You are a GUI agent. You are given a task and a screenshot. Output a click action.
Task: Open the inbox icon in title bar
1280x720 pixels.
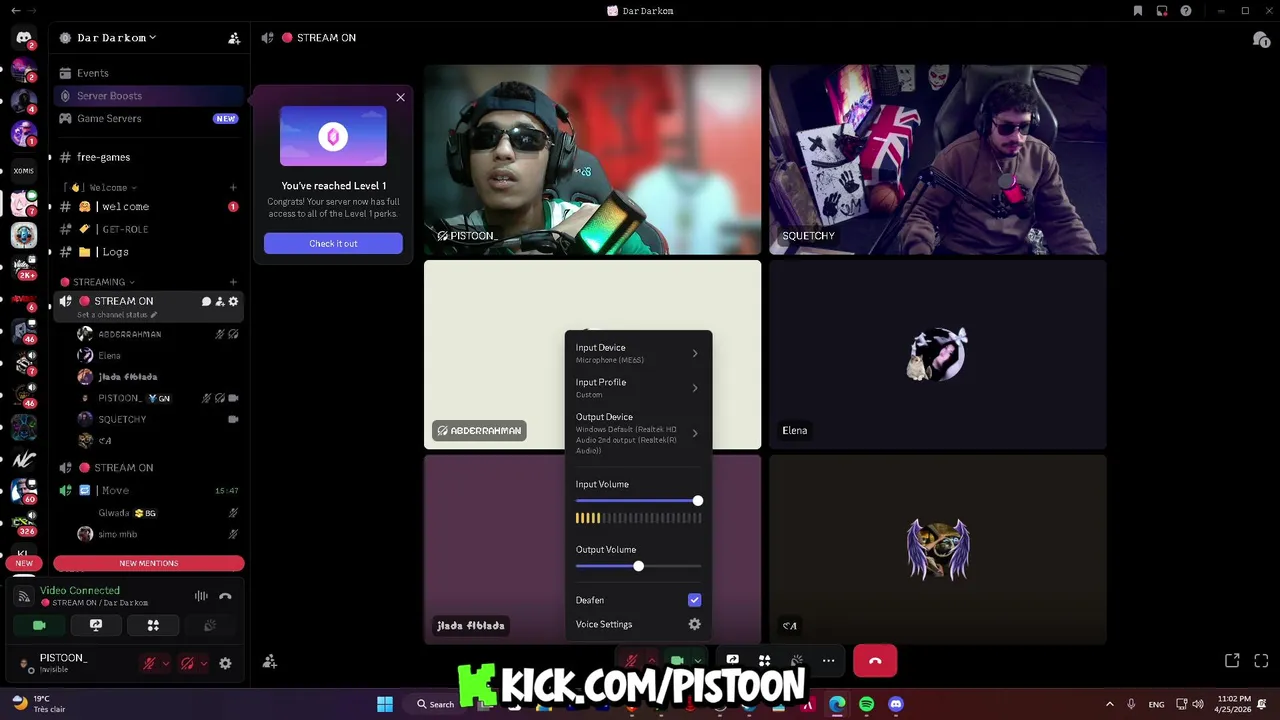[x=1162, y=11]
